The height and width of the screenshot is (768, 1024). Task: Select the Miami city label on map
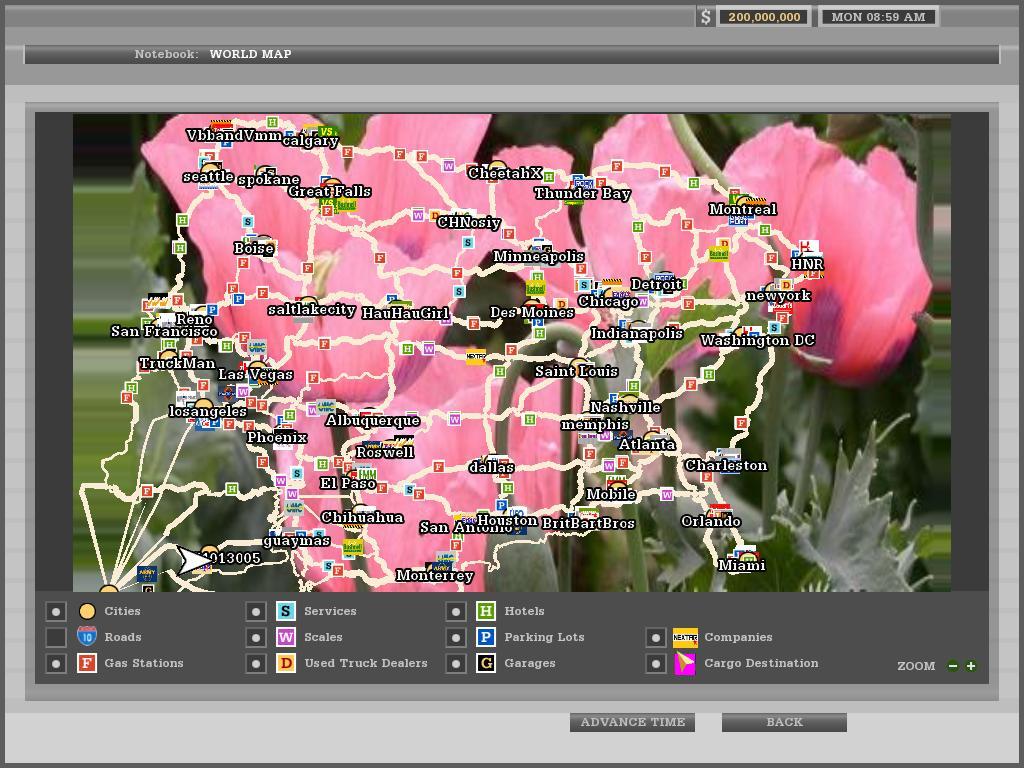(742, 565)
